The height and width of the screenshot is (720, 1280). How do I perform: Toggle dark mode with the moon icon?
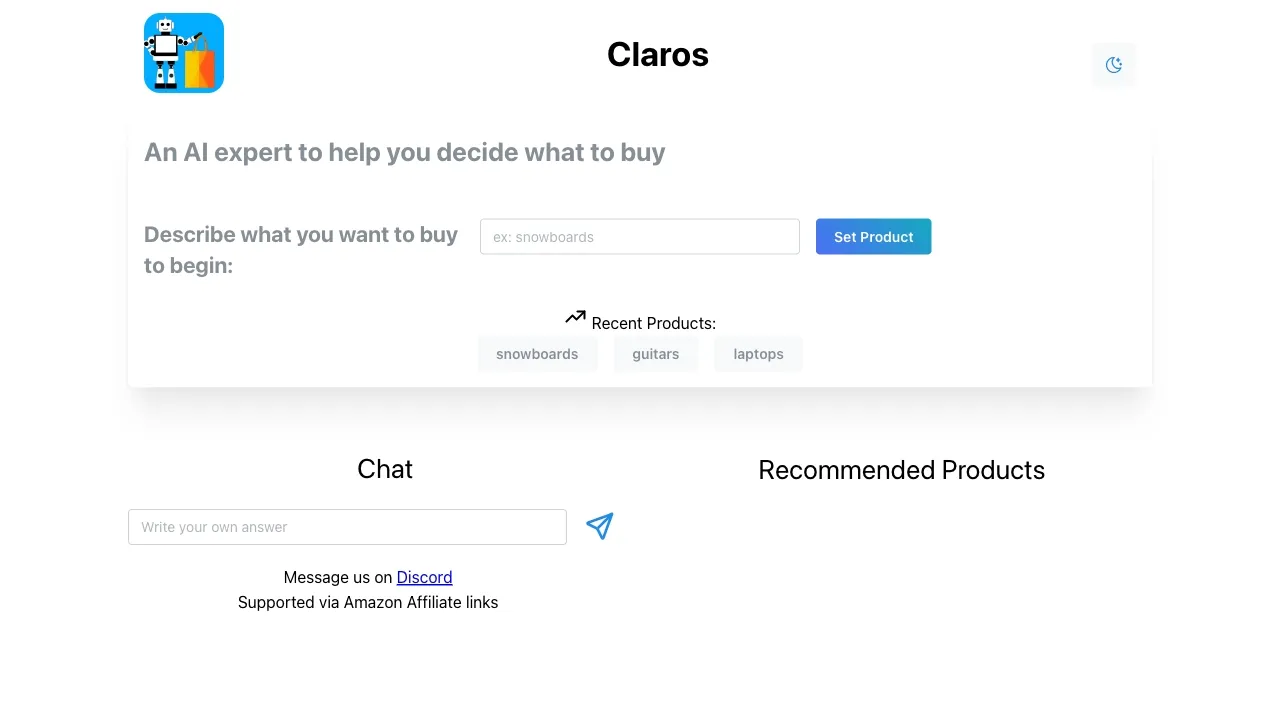click(x=1113, y=64)
